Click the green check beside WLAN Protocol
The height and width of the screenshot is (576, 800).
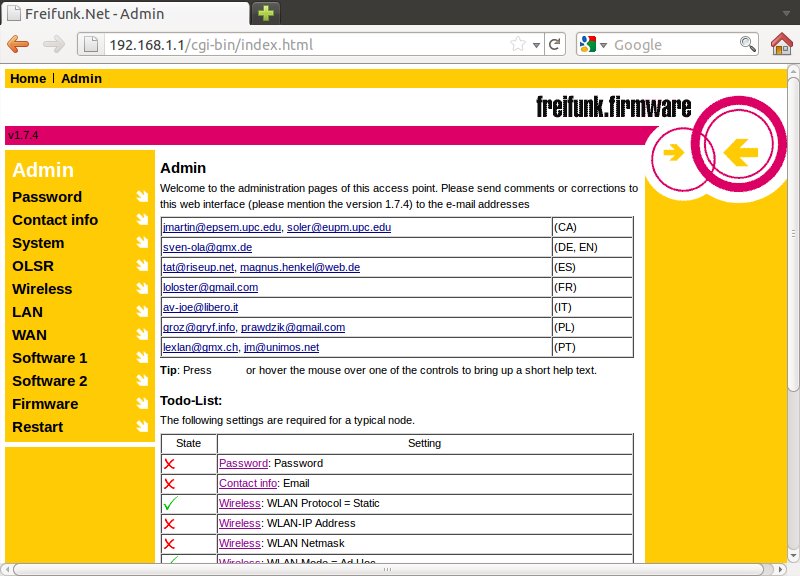[171, 503]
